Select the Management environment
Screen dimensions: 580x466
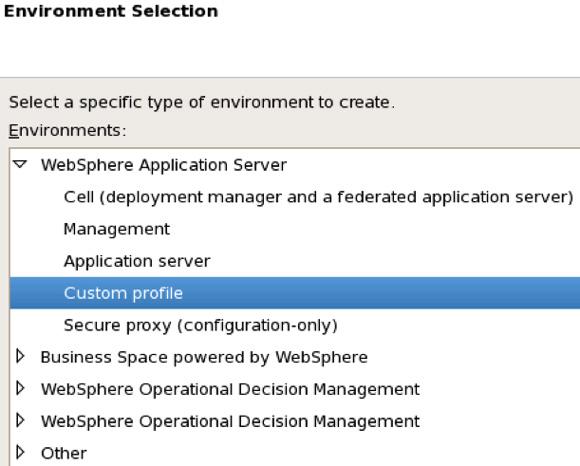click(117, 229)
